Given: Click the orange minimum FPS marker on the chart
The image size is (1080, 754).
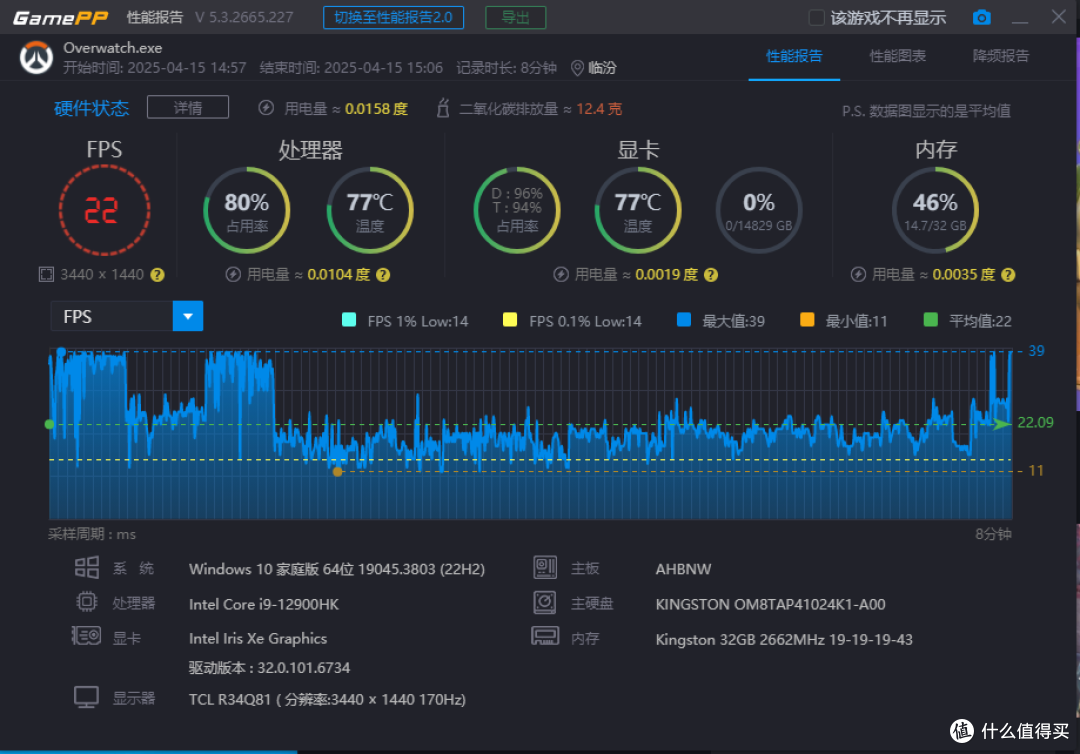Looking at the screenshot, I should pyautogui.click(x=338, y=472).
